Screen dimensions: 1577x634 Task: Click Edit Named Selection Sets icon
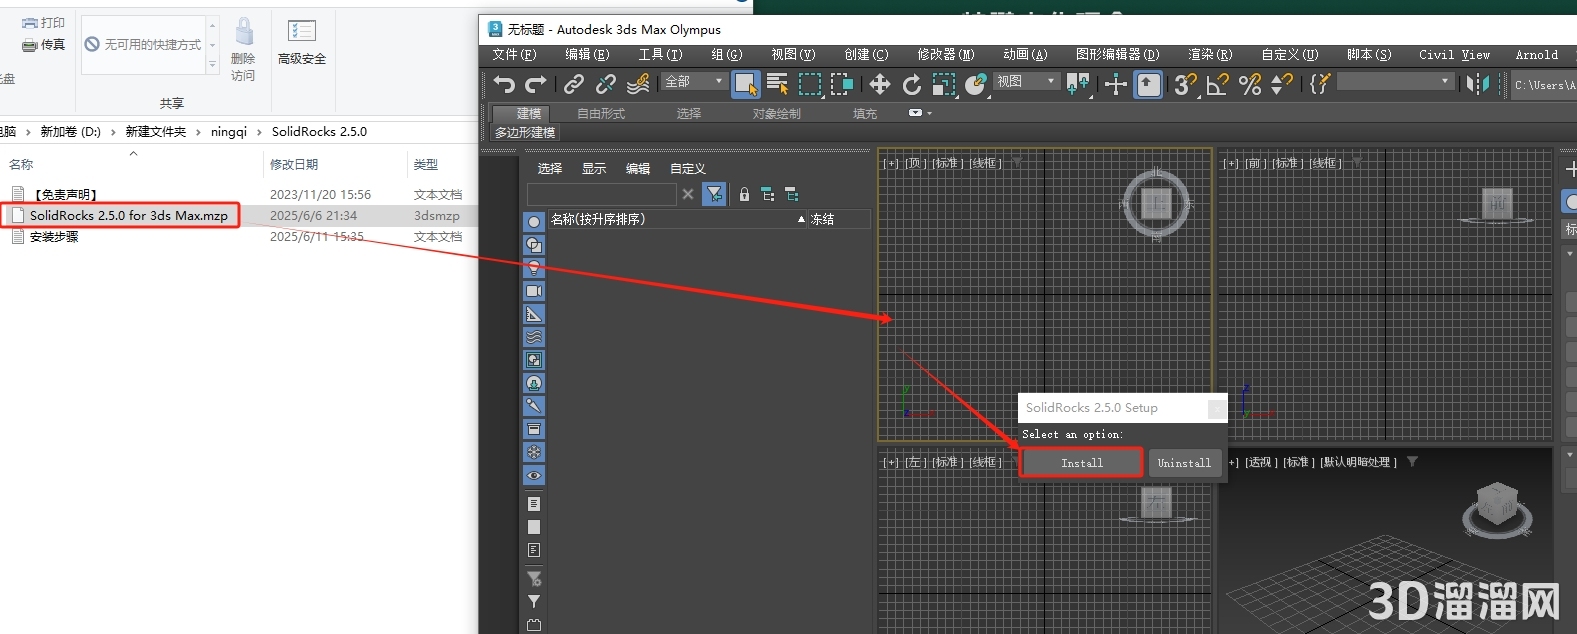pyautogui.click(x=1320, y=84)
